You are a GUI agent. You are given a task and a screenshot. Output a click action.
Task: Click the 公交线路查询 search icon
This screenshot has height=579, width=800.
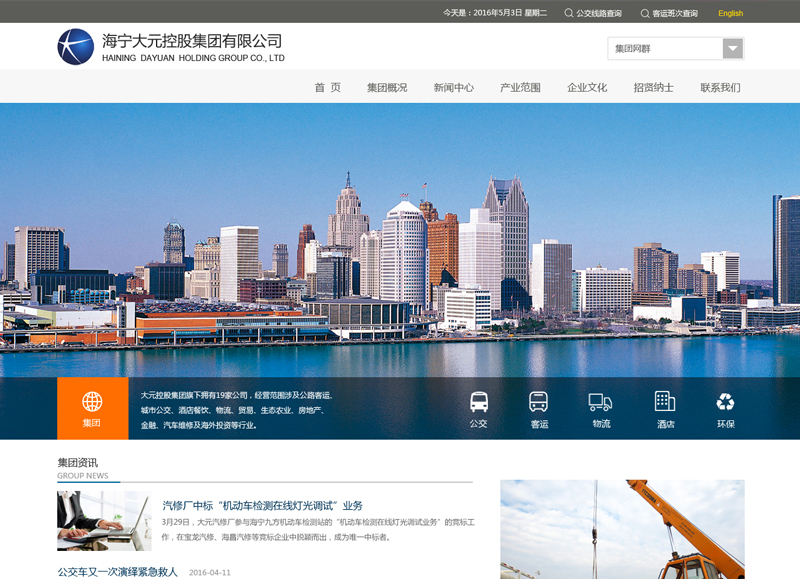click(569, 13)
